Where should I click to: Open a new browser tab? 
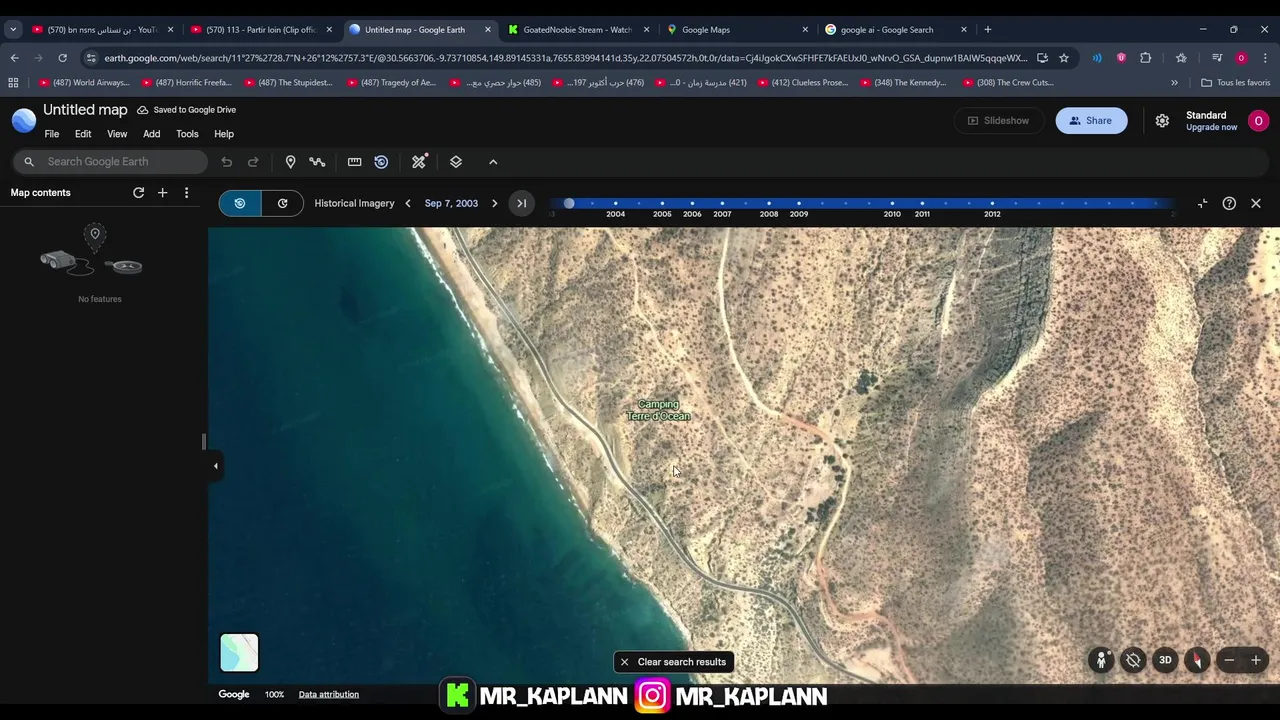988,30
